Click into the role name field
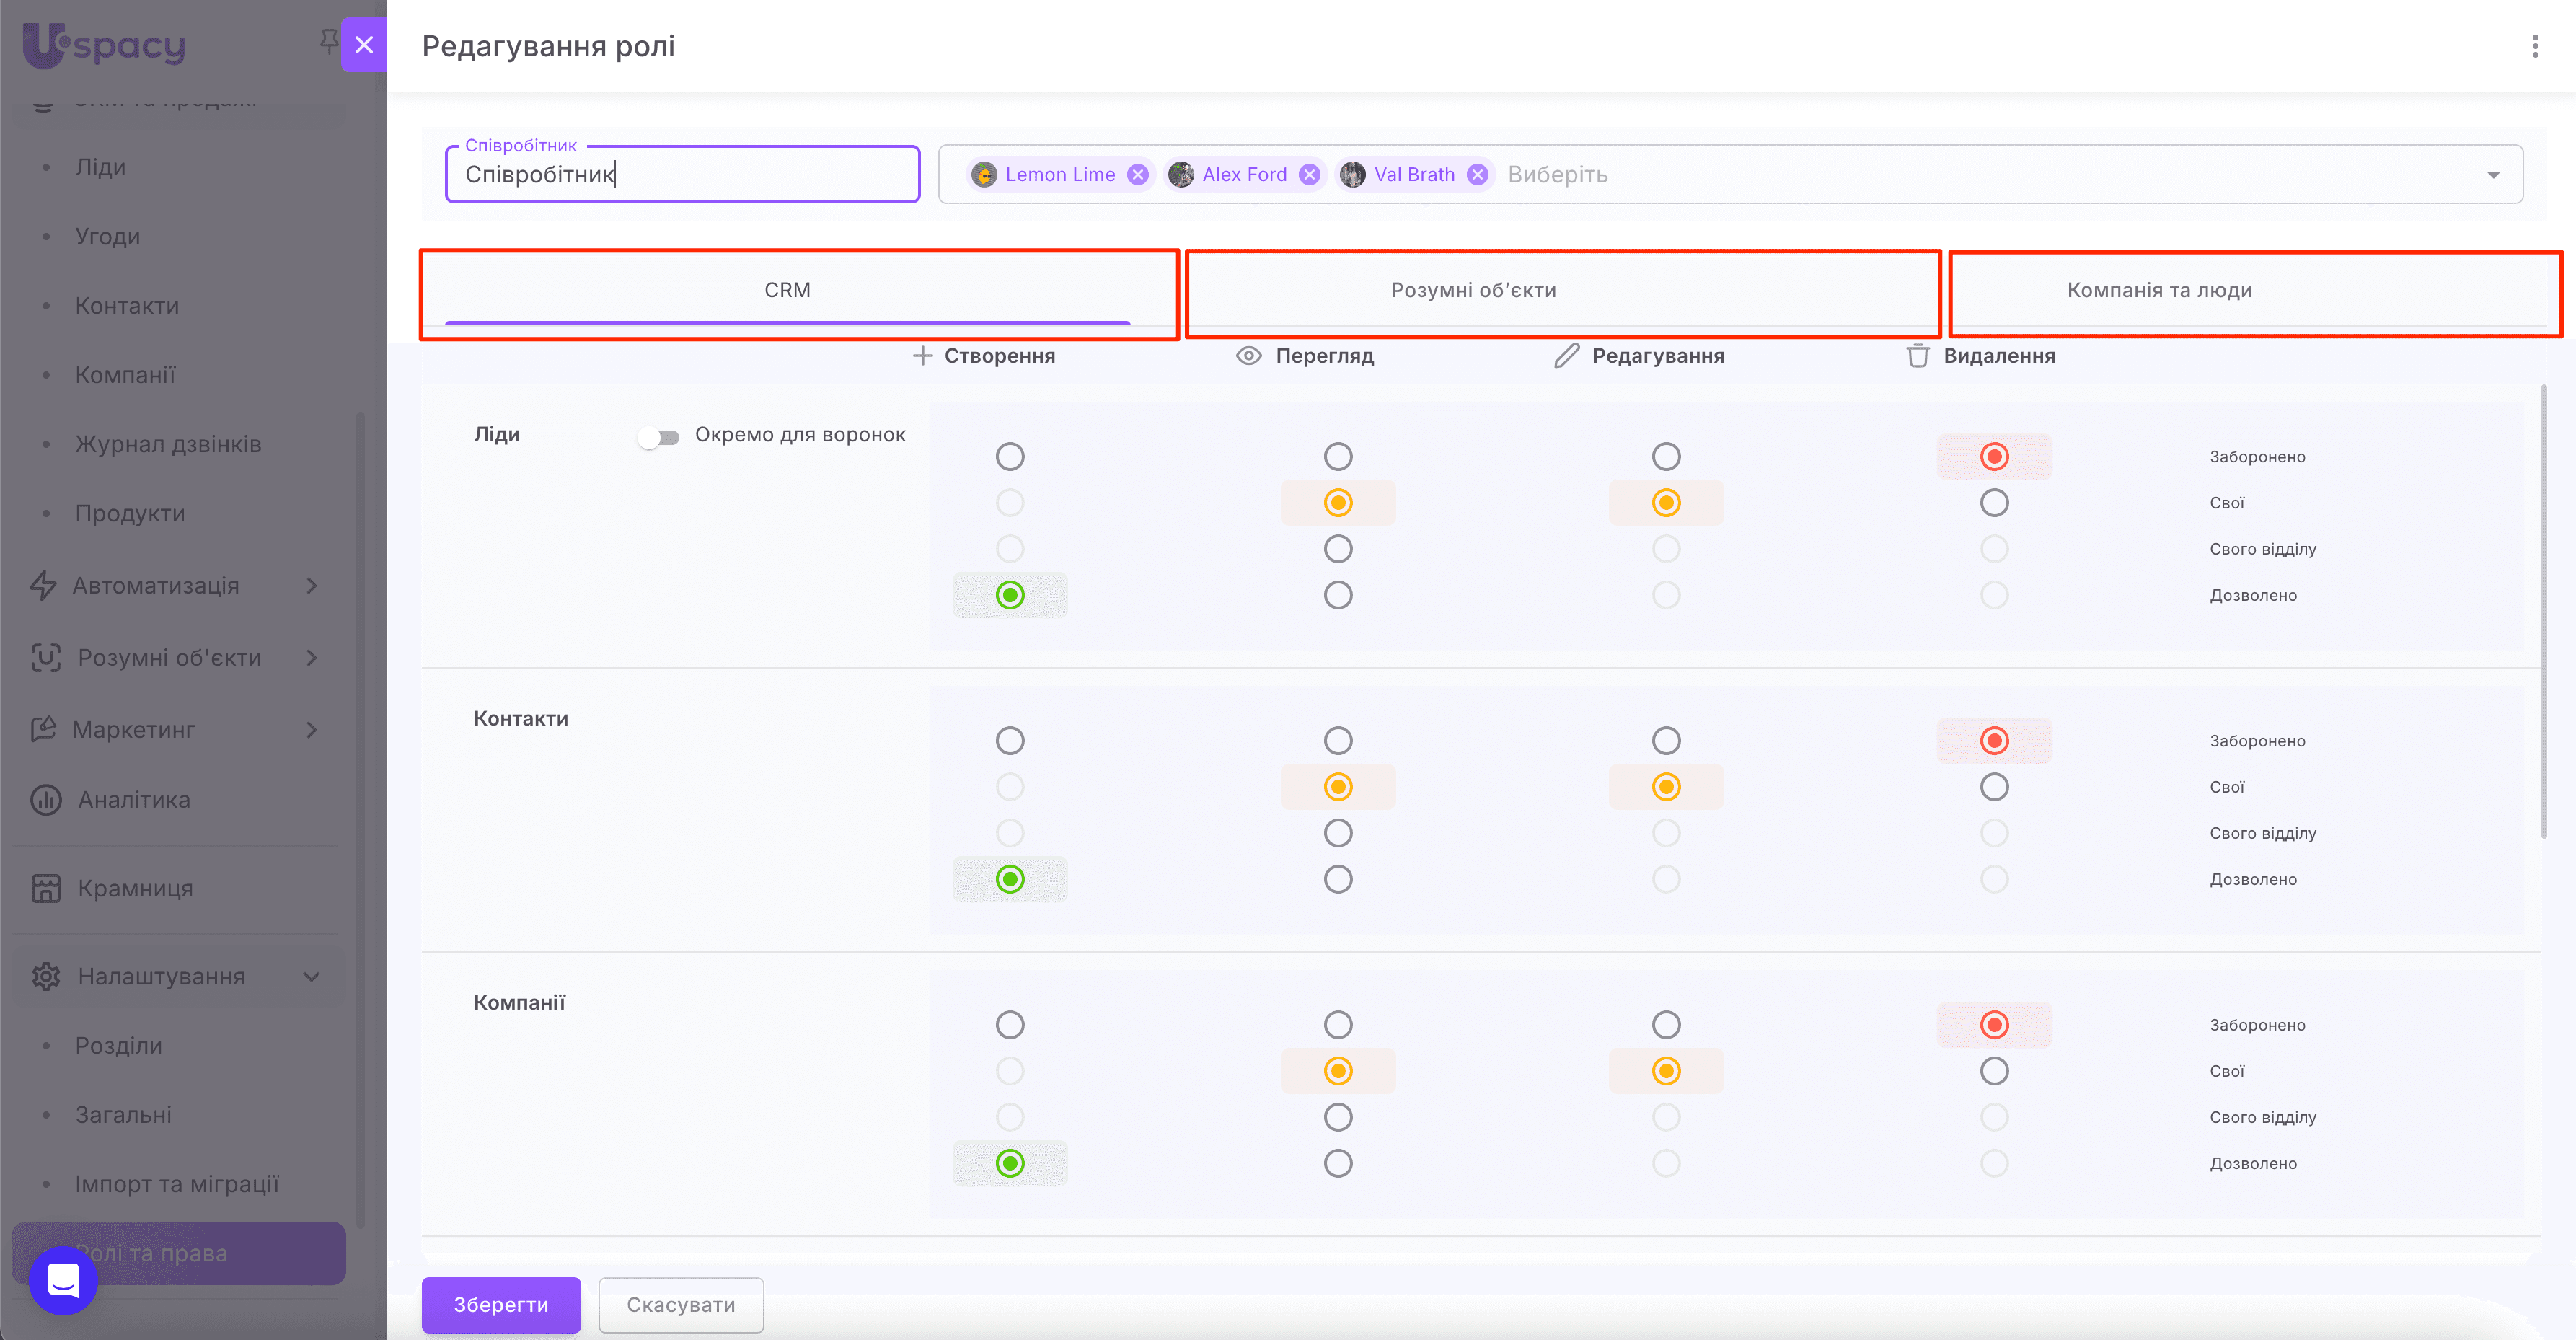Screen dimensions: 2576x1340 682,175
